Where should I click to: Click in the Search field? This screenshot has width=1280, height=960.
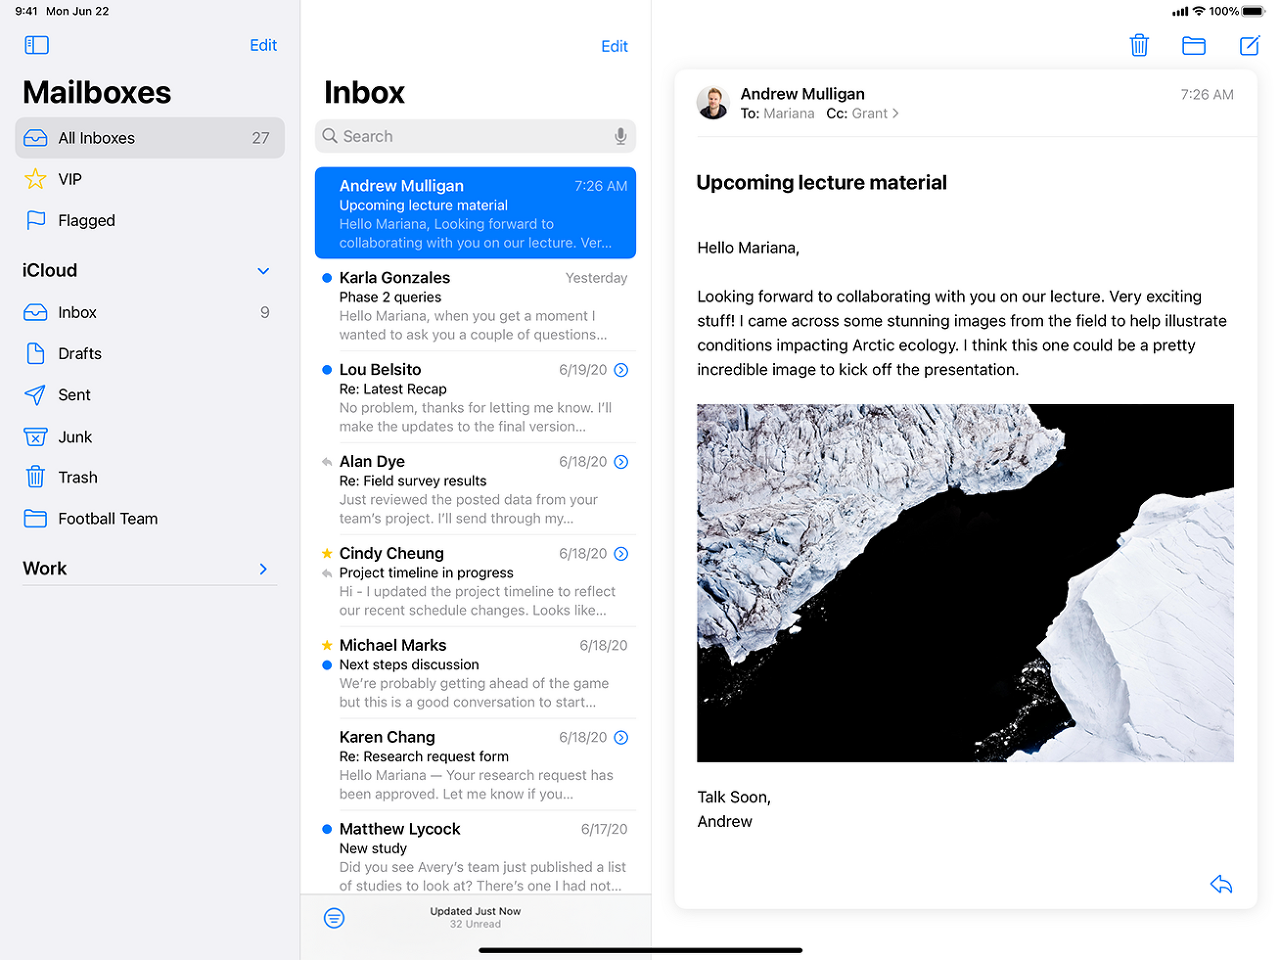pos(475,136)
